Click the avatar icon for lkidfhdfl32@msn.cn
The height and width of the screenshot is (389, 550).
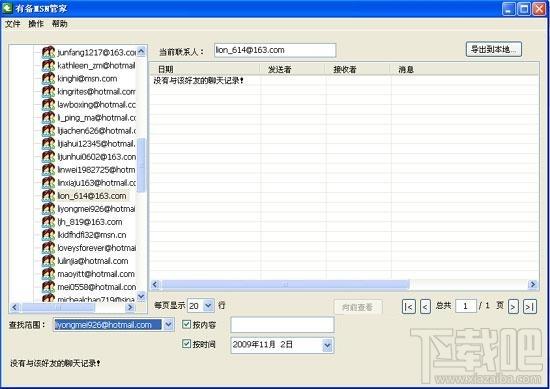(48, 235)
